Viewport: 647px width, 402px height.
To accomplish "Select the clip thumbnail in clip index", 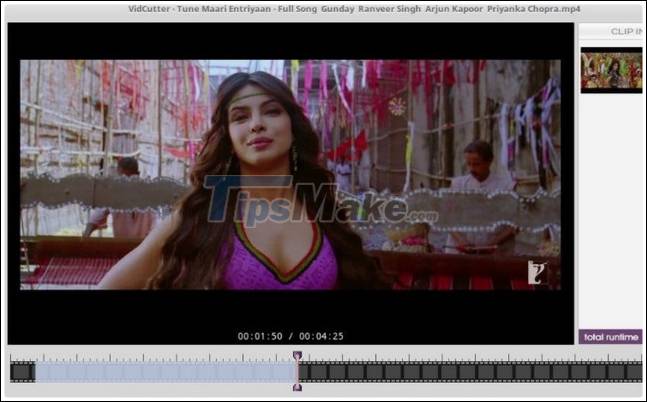I will (612, 70).
